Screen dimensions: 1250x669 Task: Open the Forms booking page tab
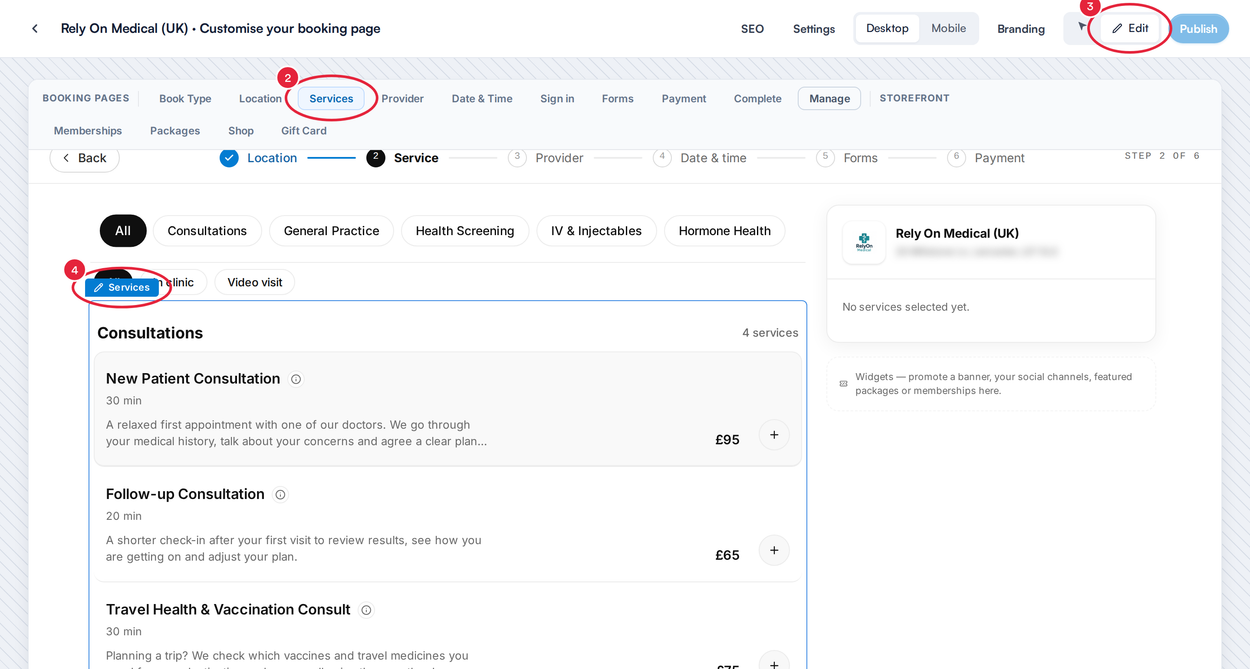617,98
